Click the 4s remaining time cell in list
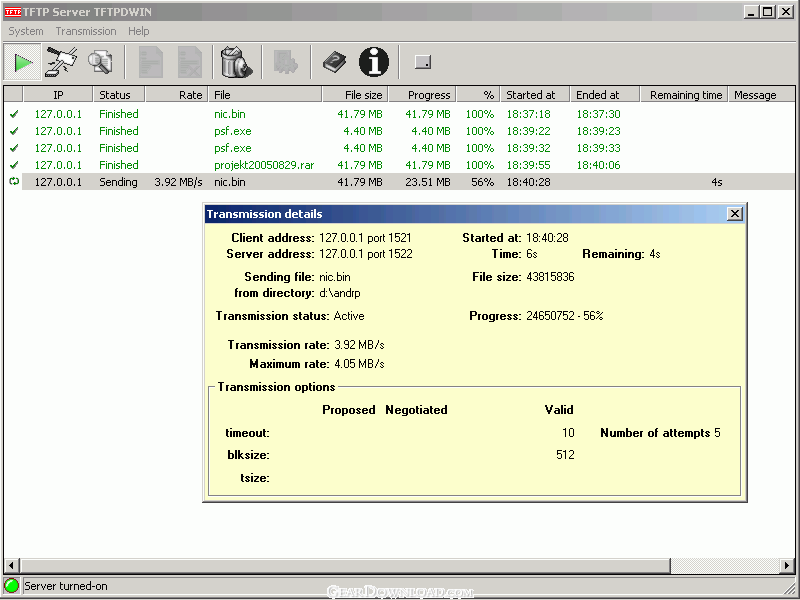 tap(716, 182)
